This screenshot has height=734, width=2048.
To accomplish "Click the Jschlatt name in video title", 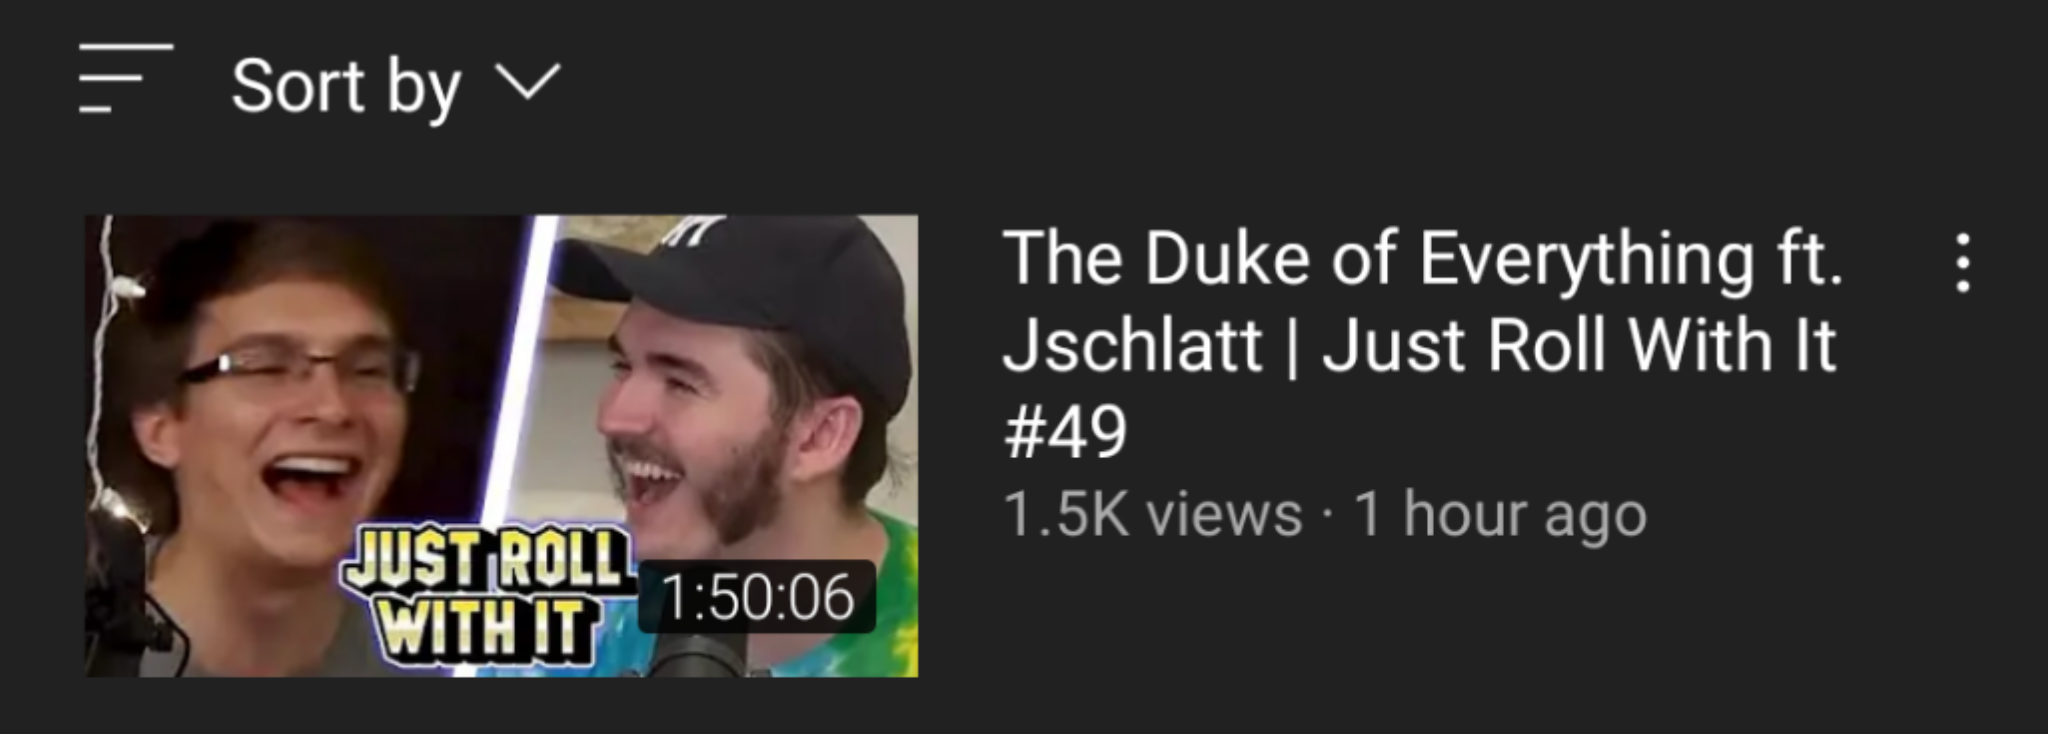I will (x=1132, y=345).
